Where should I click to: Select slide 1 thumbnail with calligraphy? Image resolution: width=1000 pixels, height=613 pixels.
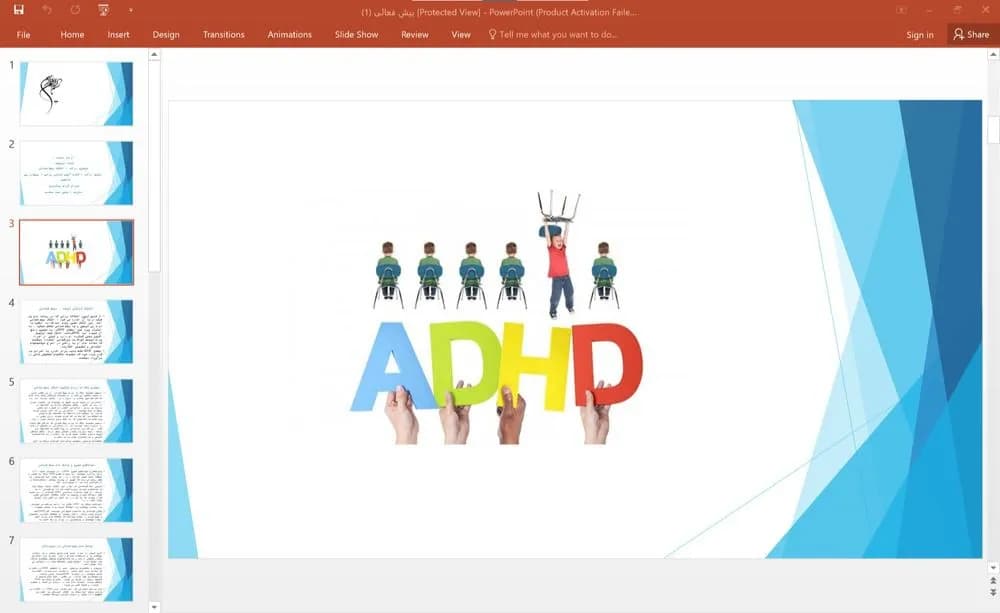77,94
